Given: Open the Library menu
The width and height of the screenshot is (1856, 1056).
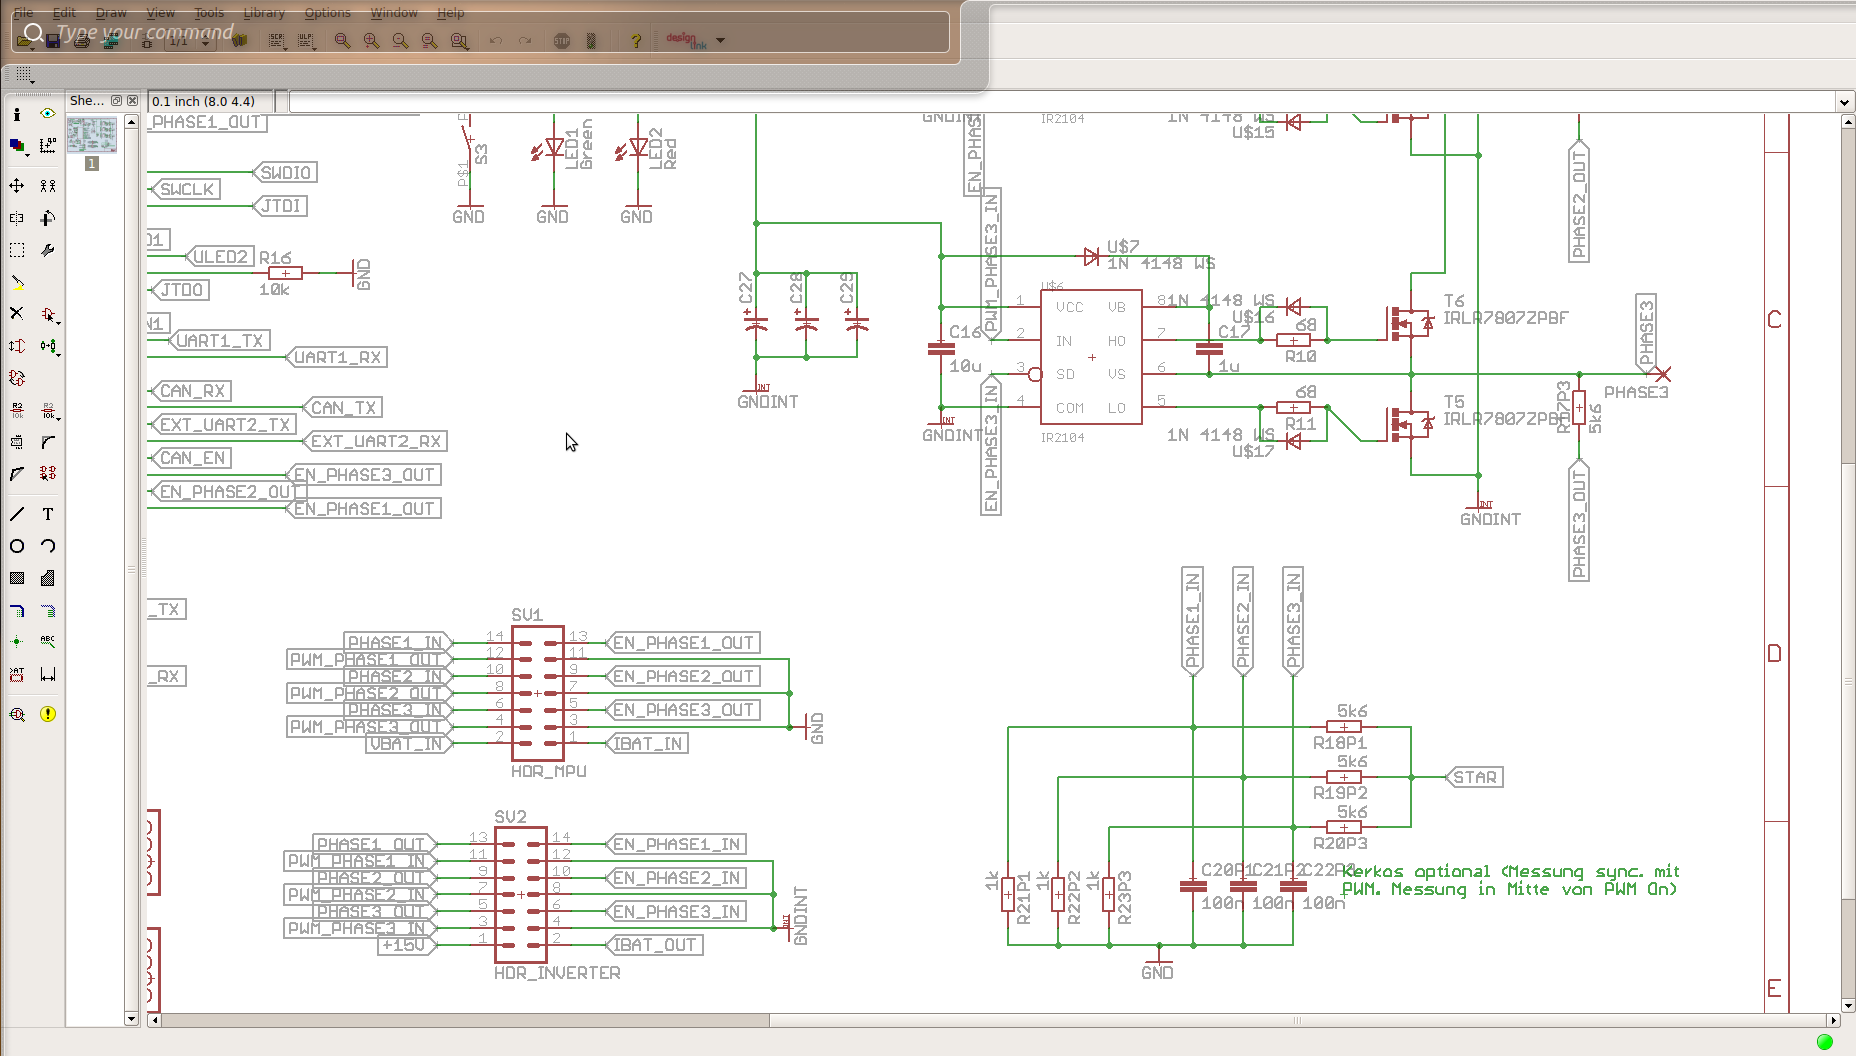Looking at the screenshot, I should (x=264, y=13).
